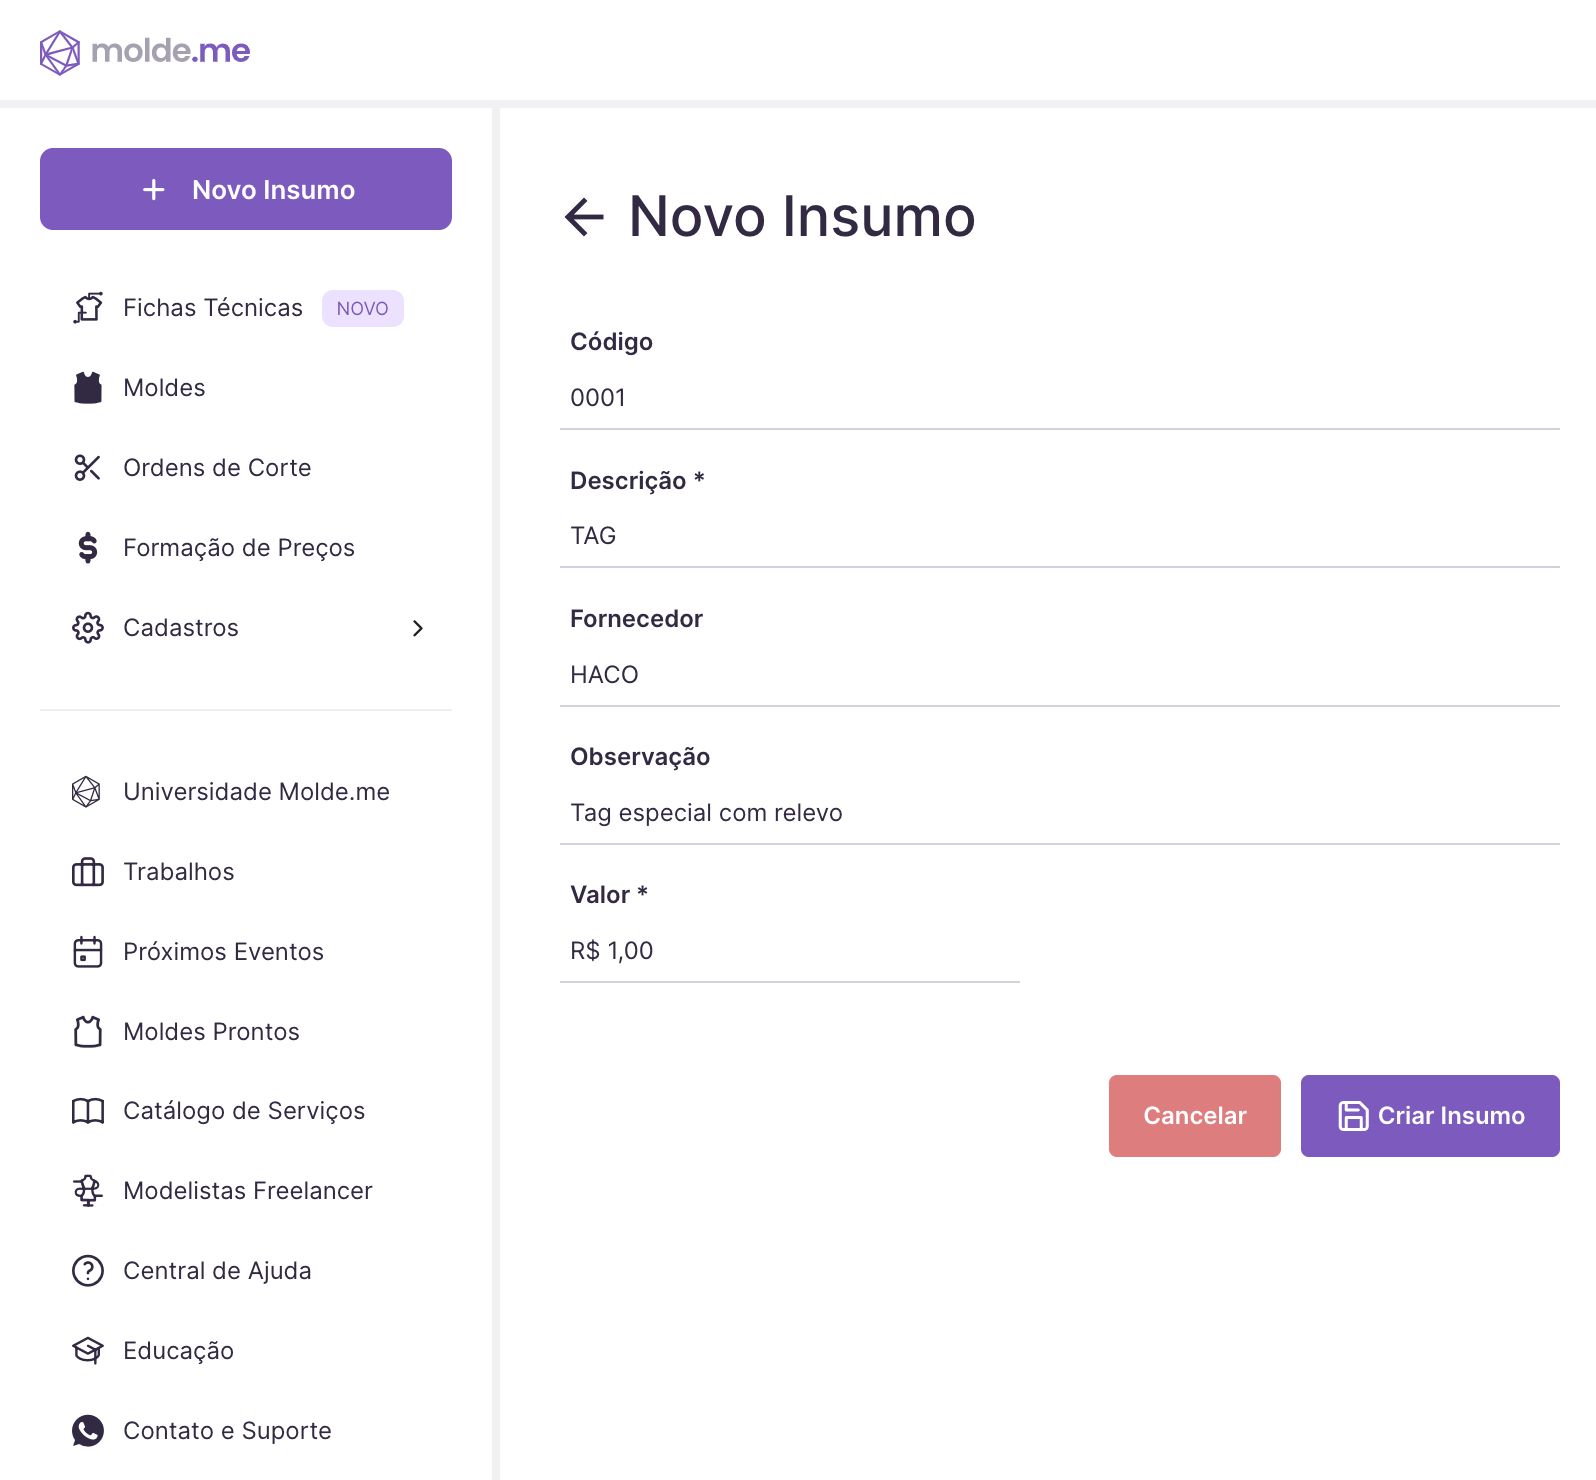Open Moldes Prontos menu item
This screenshot has width=1596, height=1480.
click(246, 1032)
